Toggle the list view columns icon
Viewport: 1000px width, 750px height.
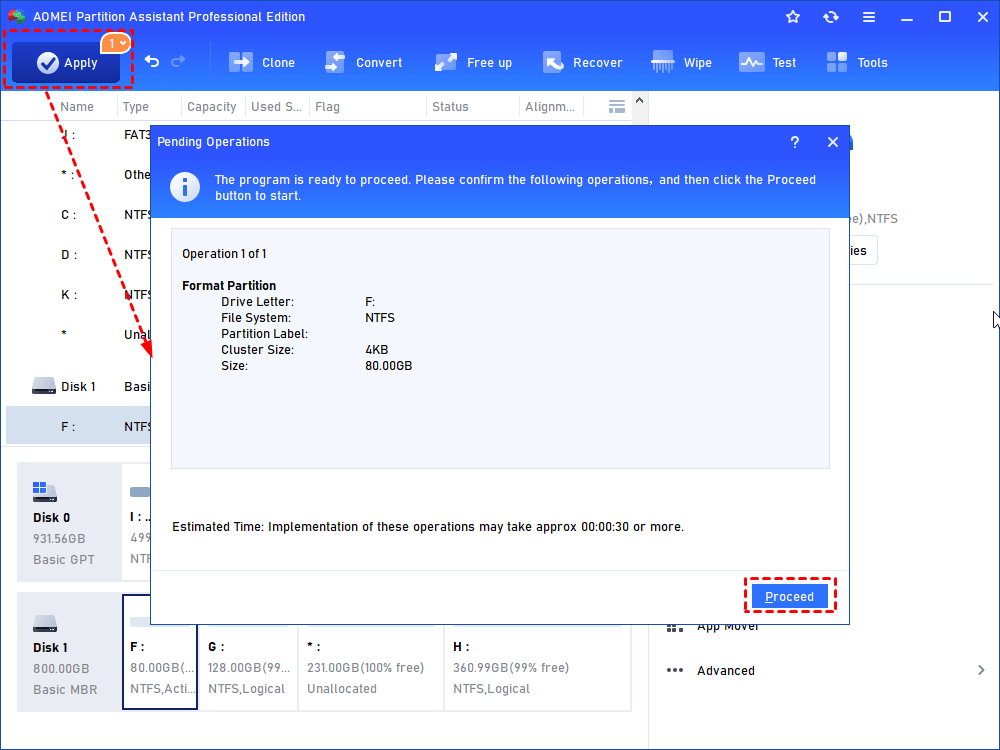click(617, 107)
